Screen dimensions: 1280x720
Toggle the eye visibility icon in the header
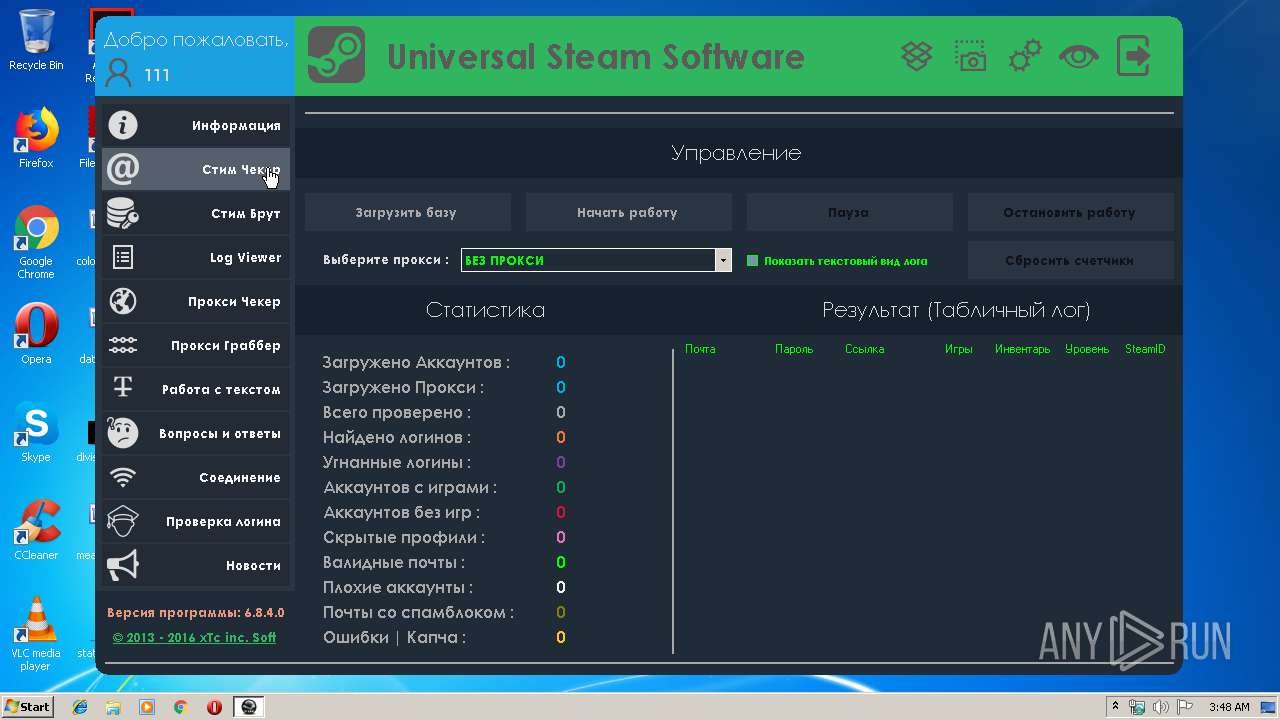pyautogui.click(x=1079, y=56)
